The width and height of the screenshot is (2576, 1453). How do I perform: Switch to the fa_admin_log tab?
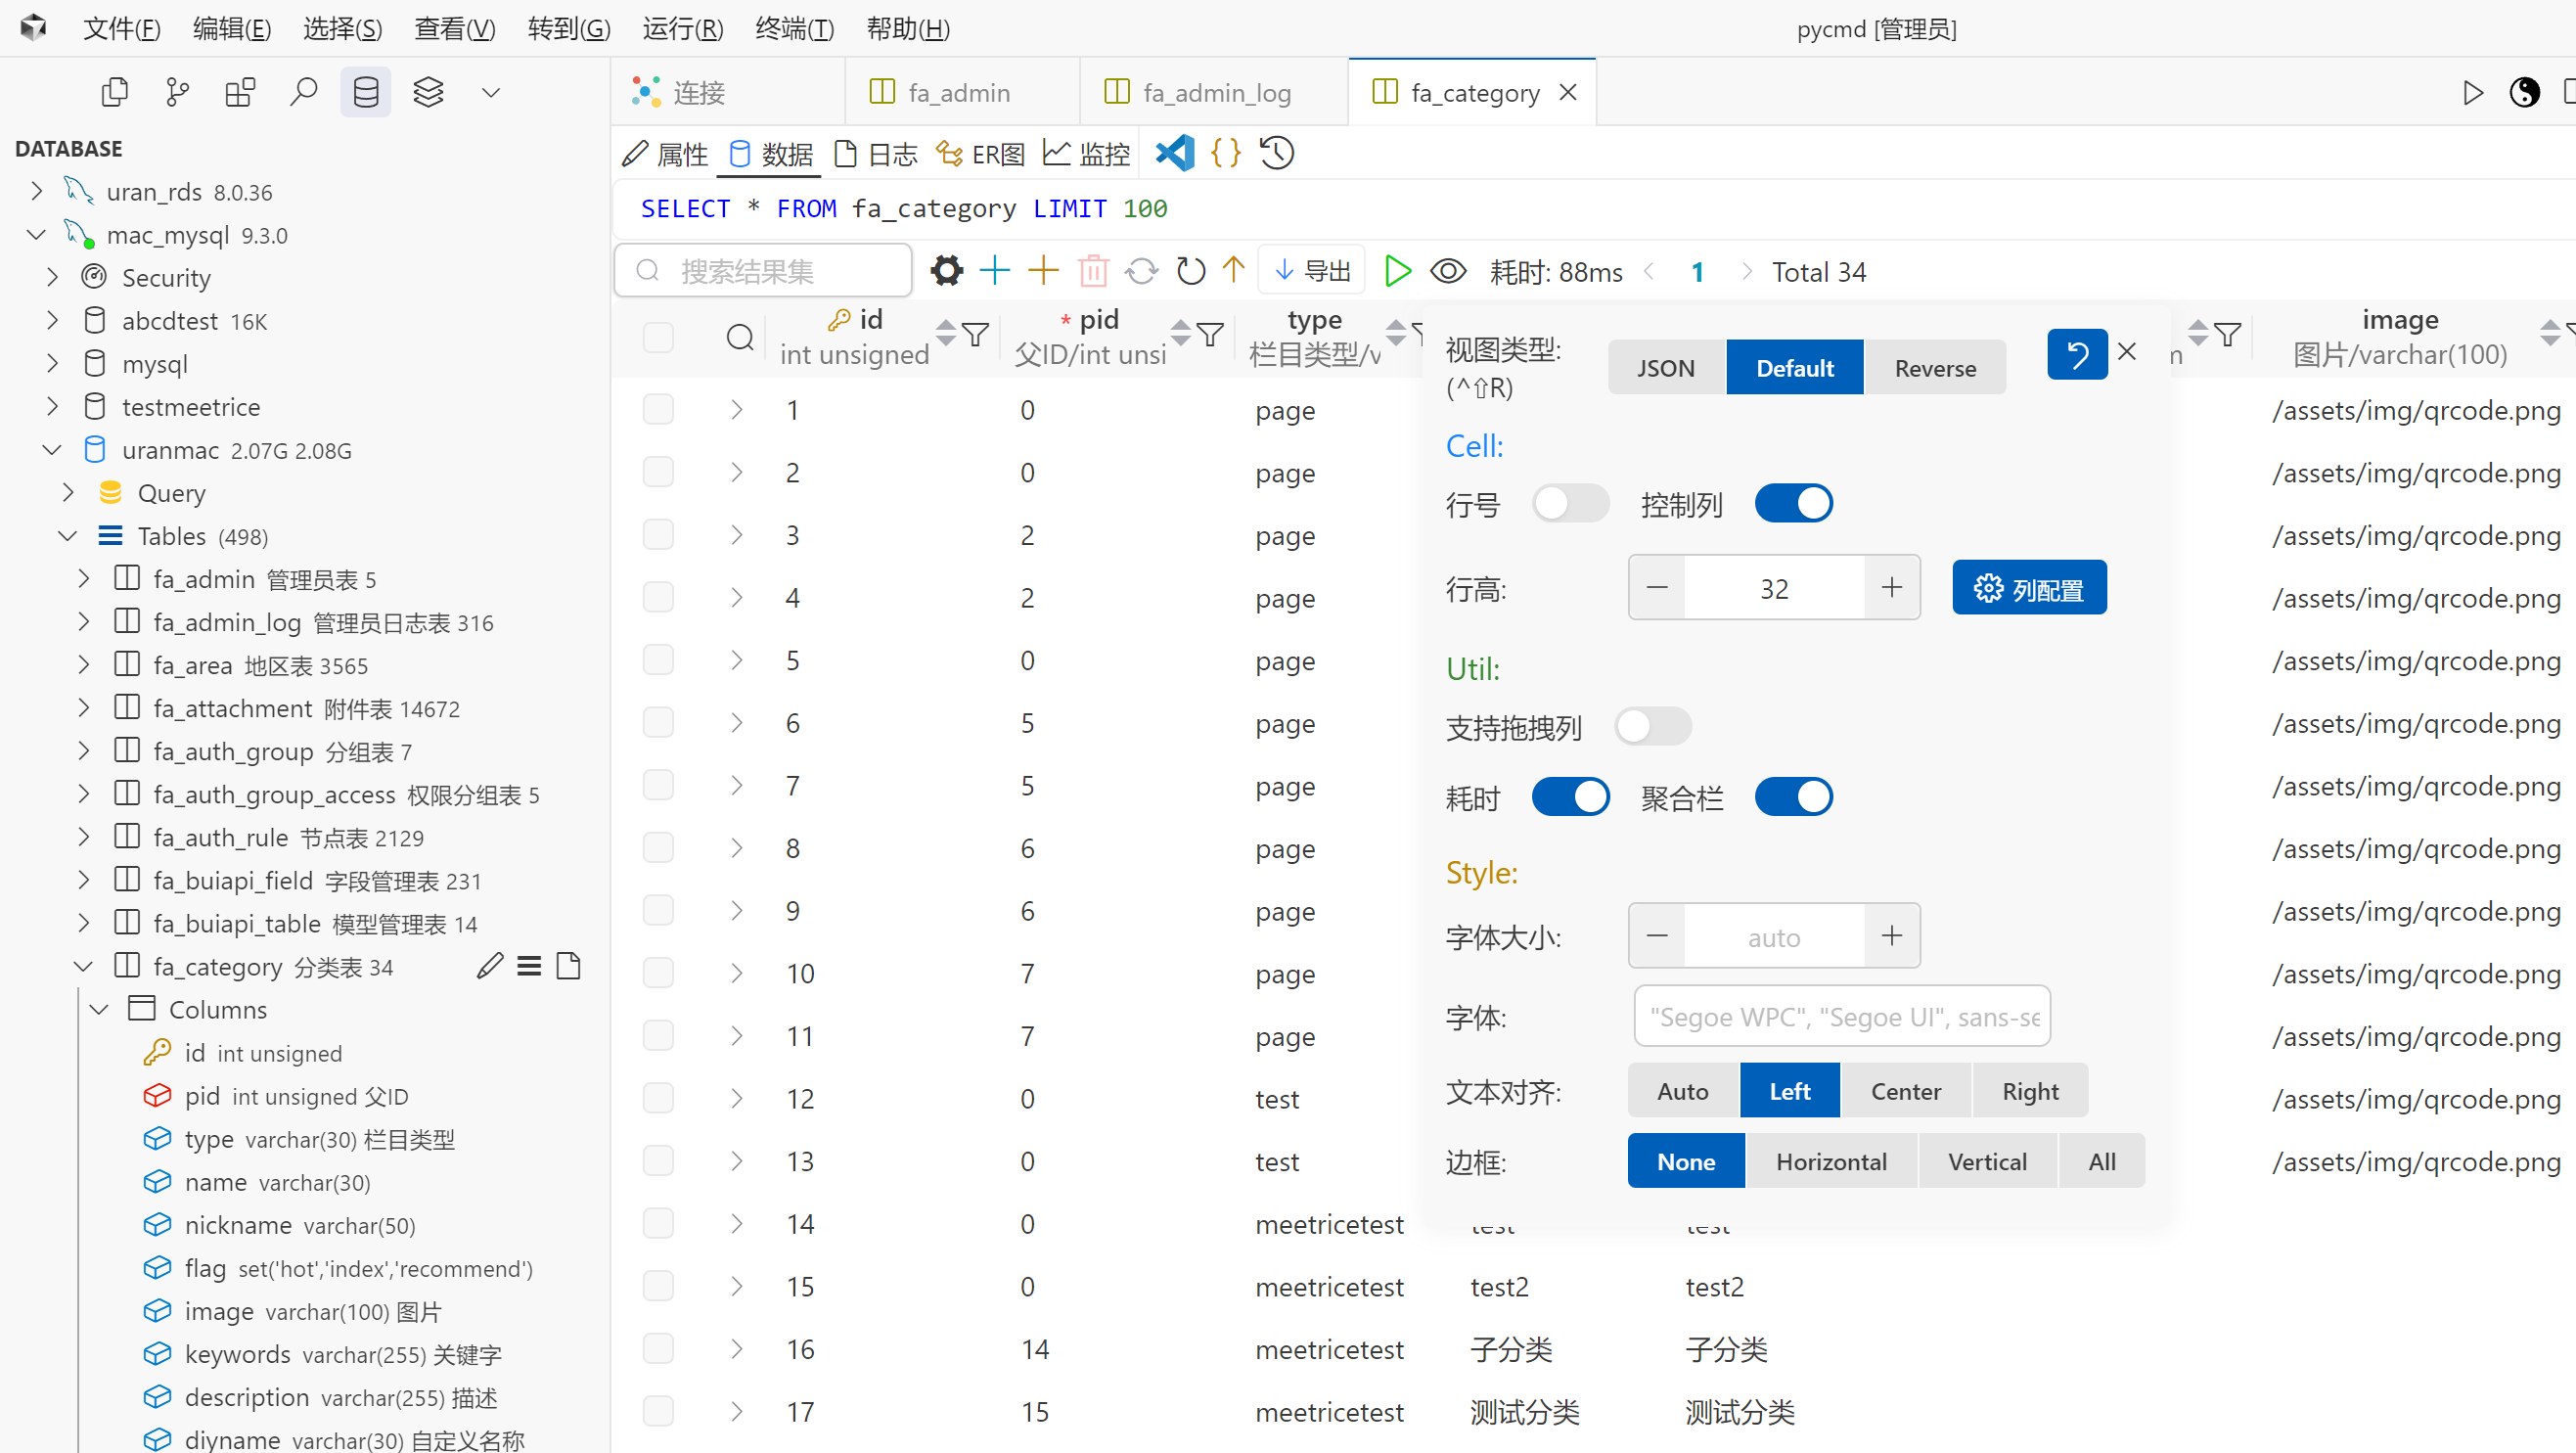(1215, 93)
